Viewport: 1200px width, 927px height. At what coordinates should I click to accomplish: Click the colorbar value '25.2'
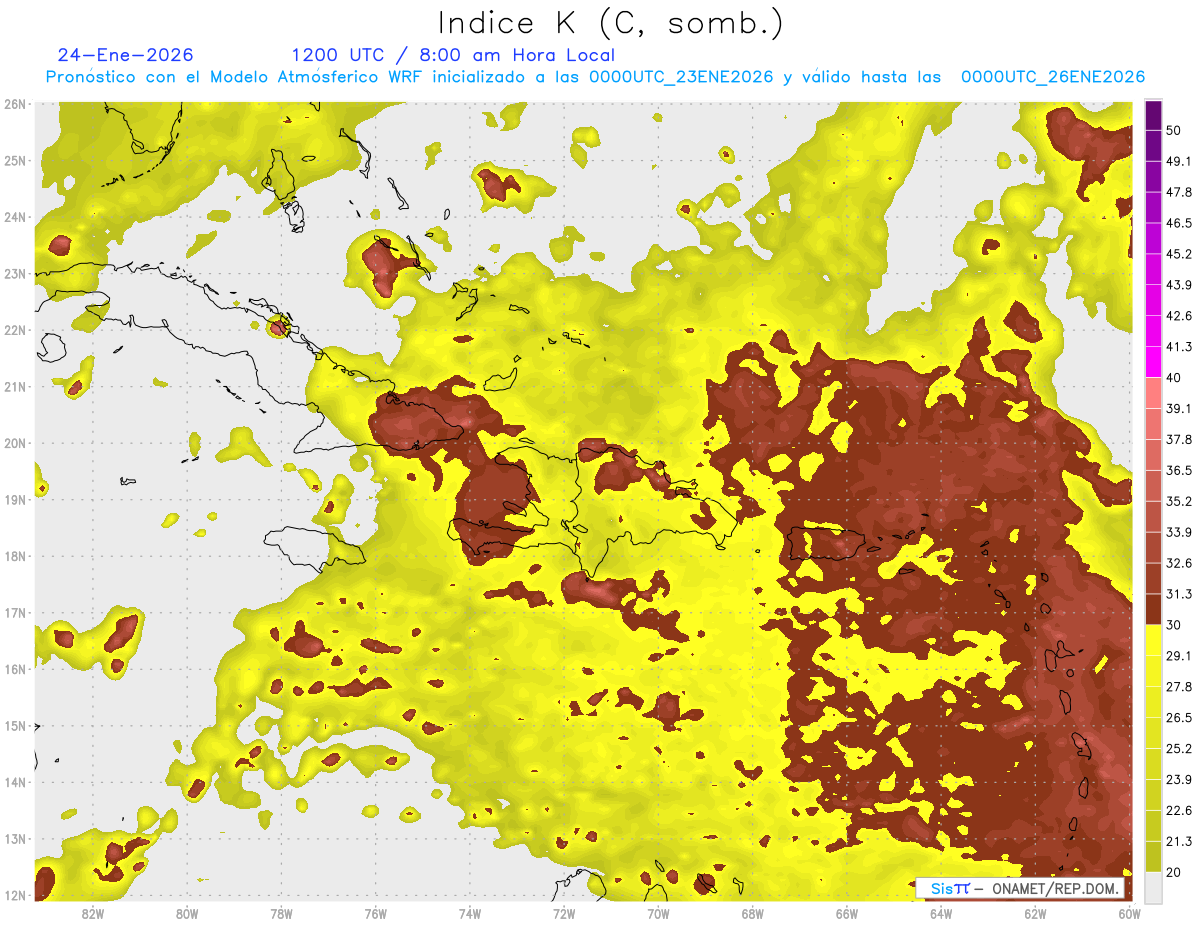pyautogui.click(x=1179, y=749)
